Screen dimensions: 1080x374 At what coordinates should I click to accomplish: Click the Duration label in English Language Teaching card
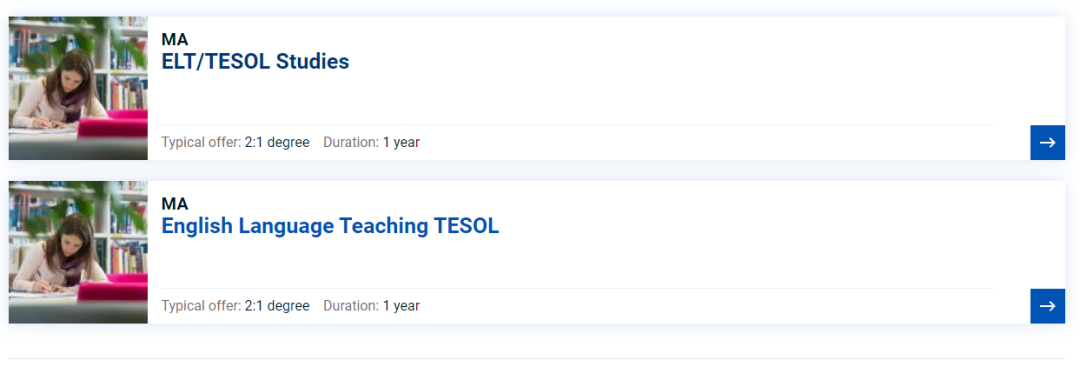pyautogui.click(x=351, y=306)
